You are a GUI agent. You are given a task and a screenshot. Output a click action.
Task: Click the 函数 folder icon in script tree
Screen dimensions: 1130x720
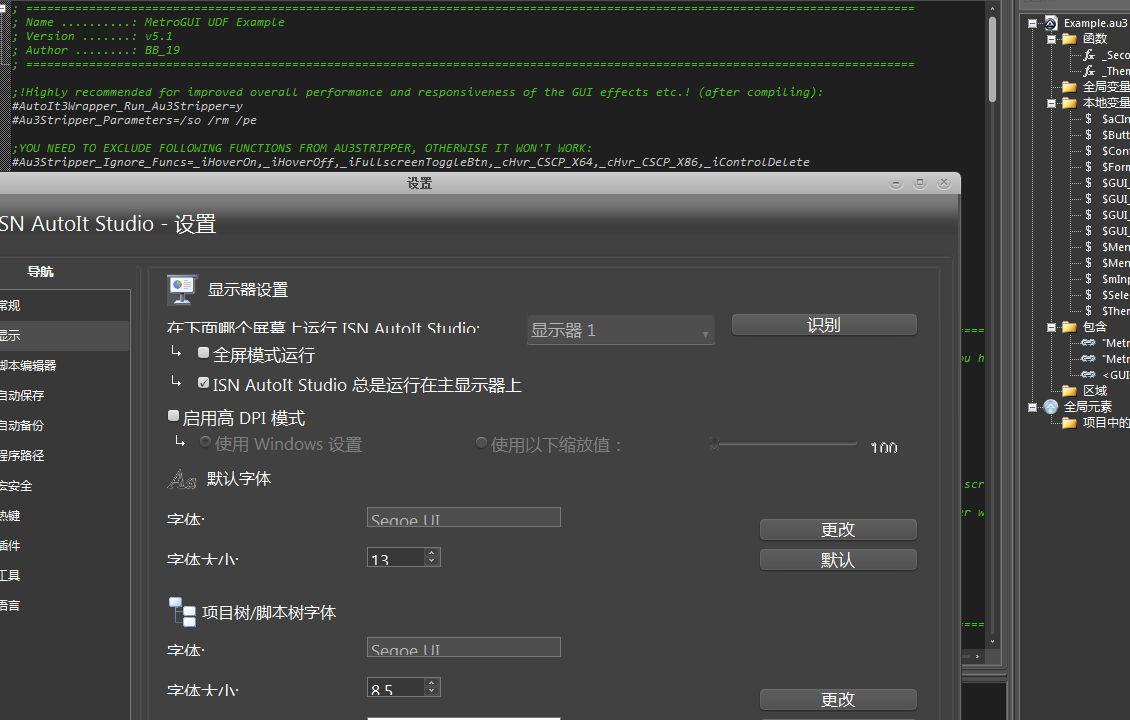tap(1069, 39)
